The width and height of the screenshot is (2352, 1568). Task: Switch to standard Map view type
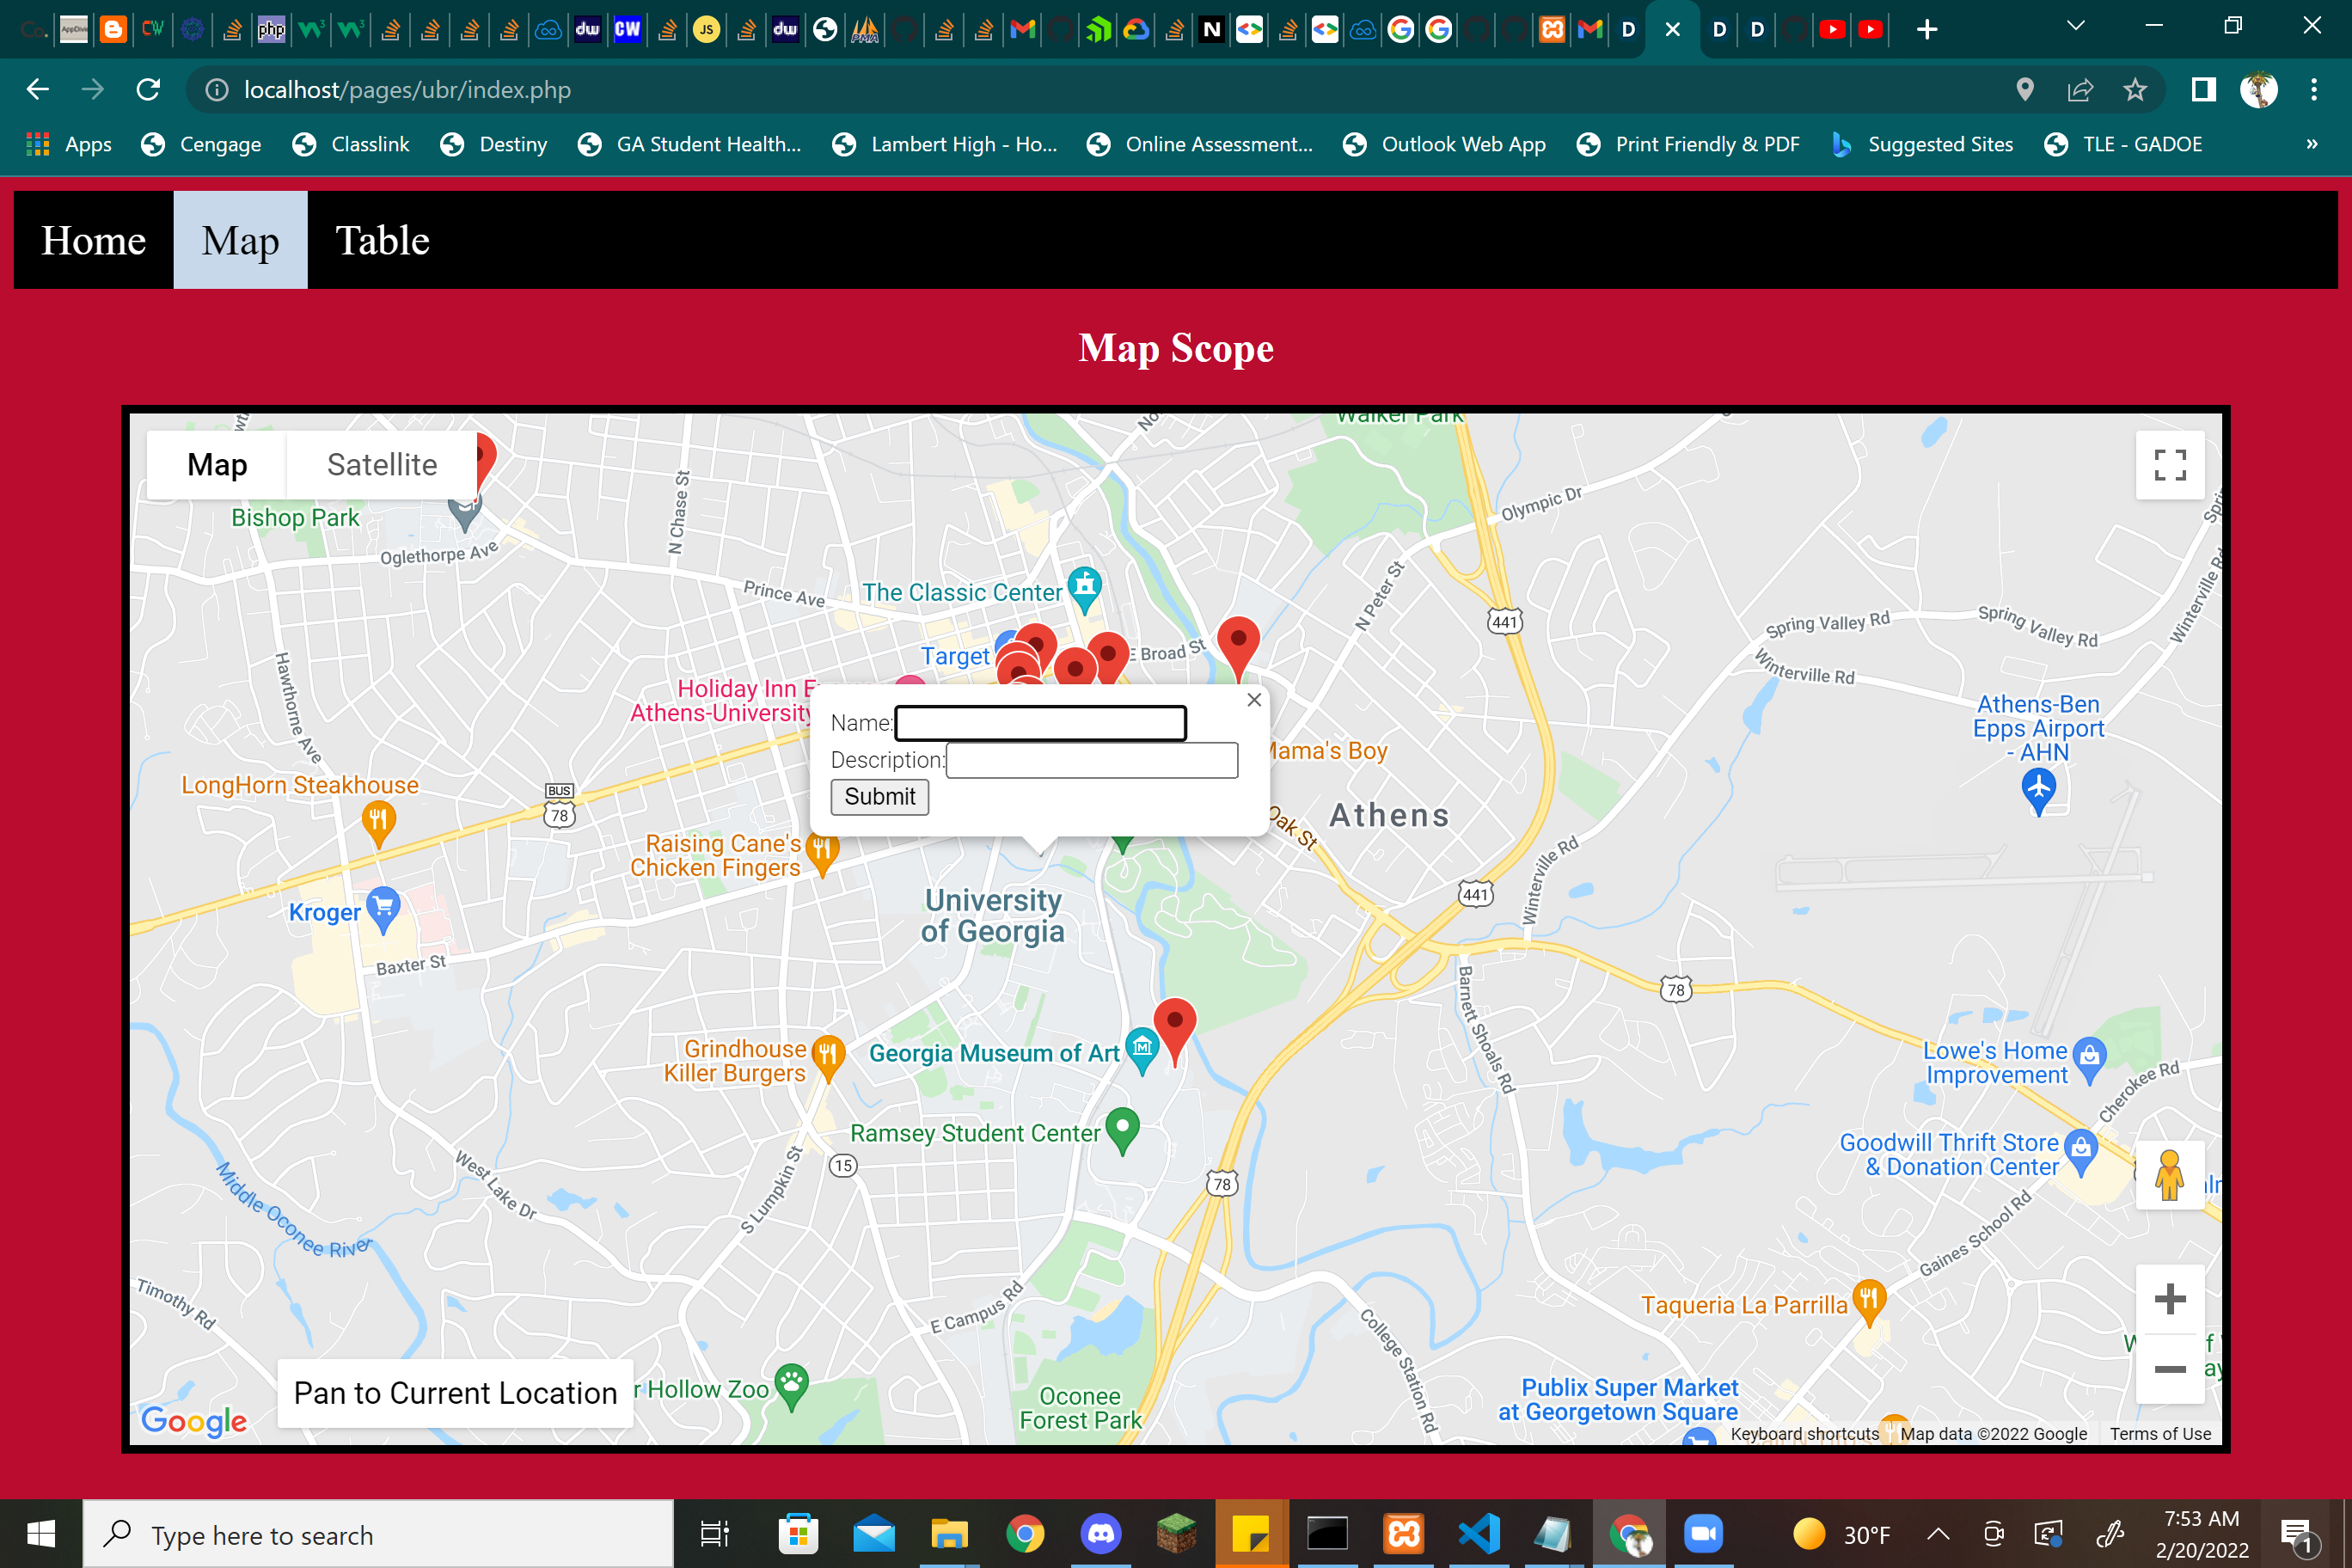tap(217, 465)
